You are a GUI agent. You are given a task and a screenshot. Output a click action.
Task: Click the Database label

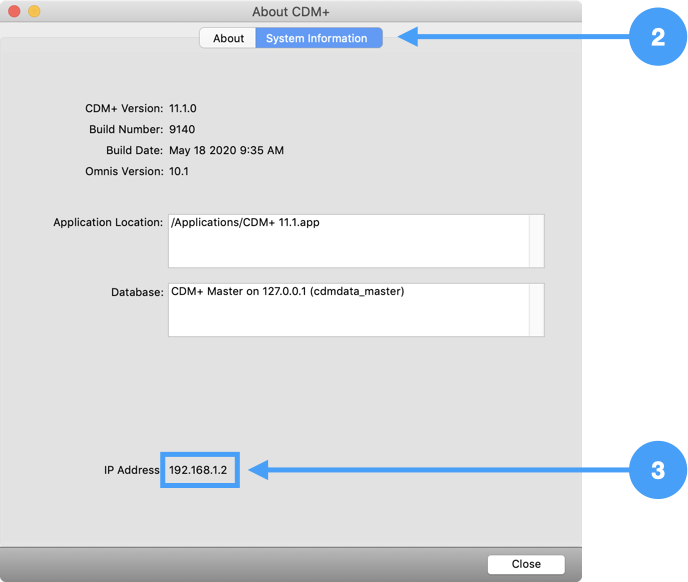click(137, 292)
